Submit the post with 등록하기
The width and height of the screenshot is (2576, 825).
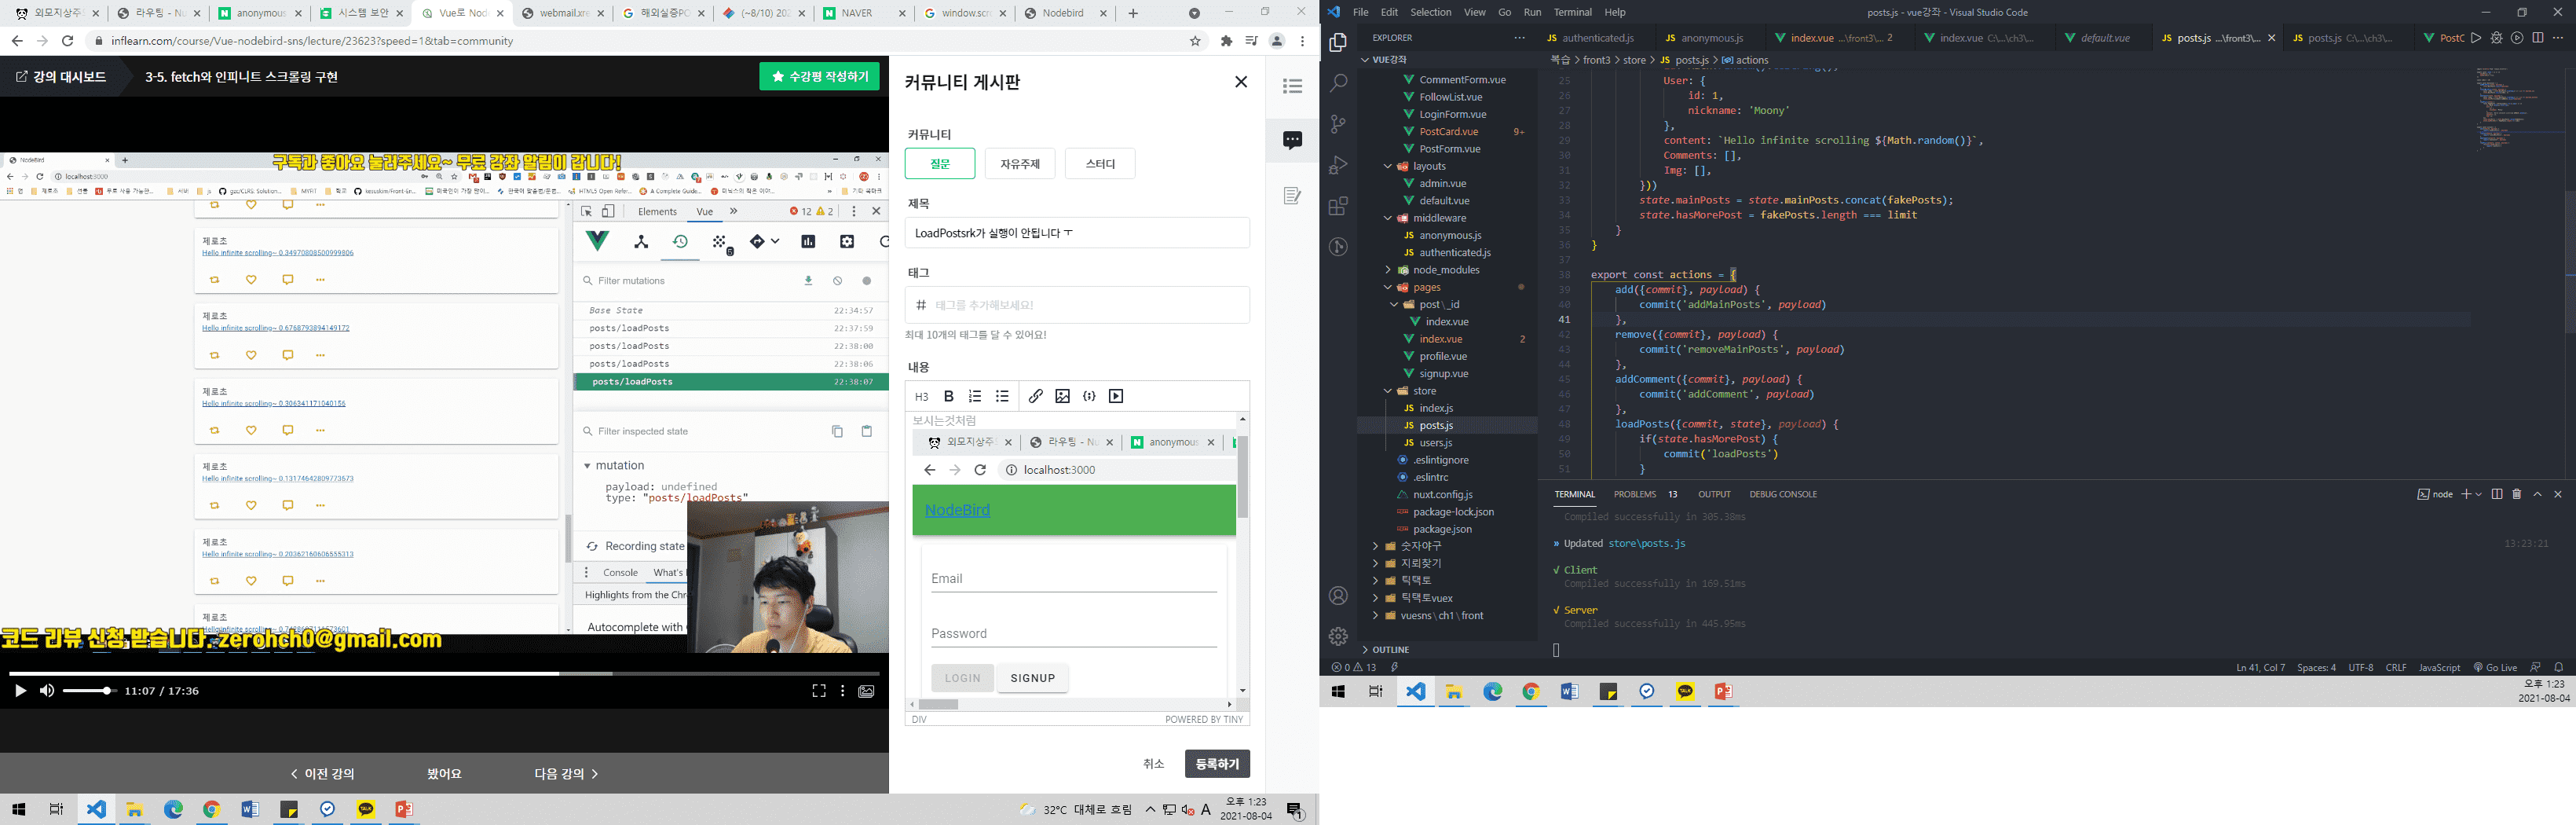coord(1217,763)
